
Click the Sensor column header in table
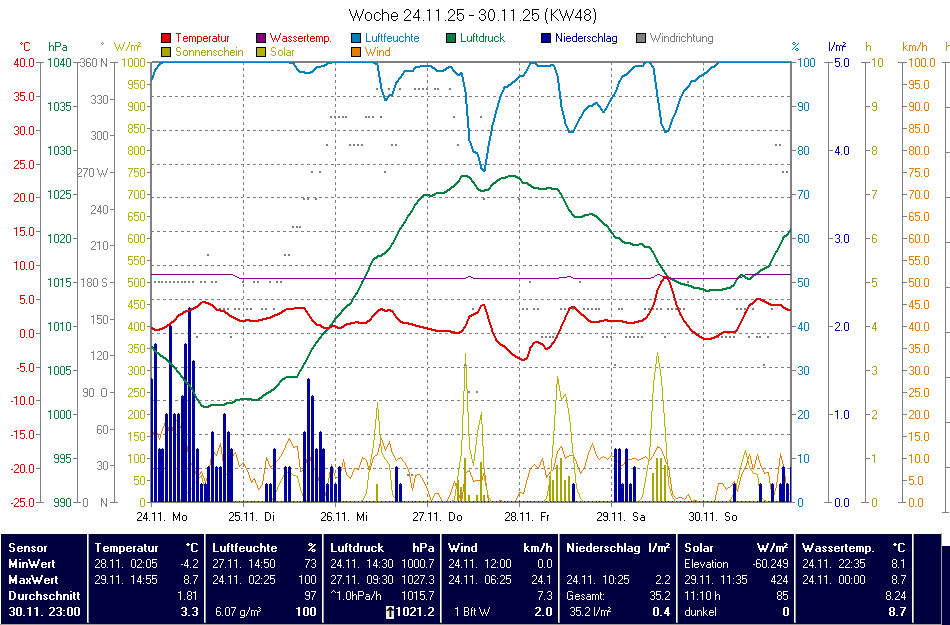[29, 548]
